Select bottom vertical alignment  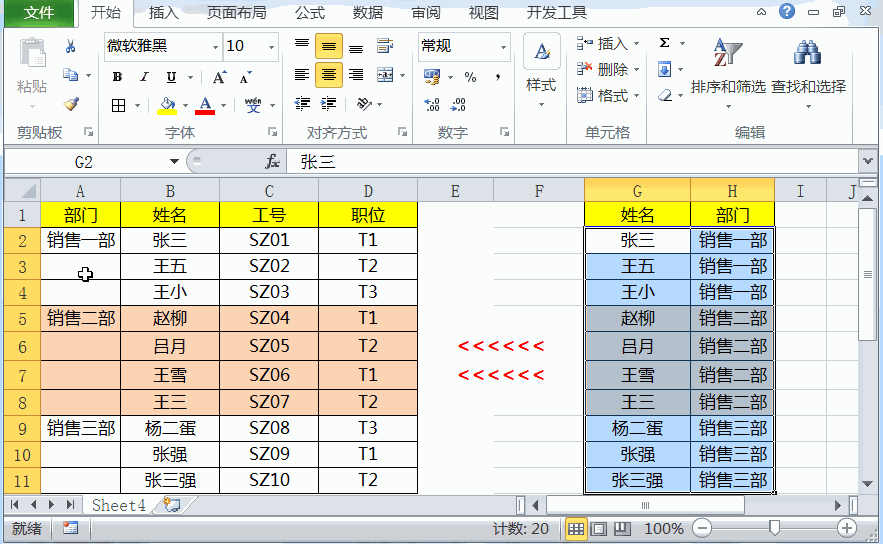(356, 46)
